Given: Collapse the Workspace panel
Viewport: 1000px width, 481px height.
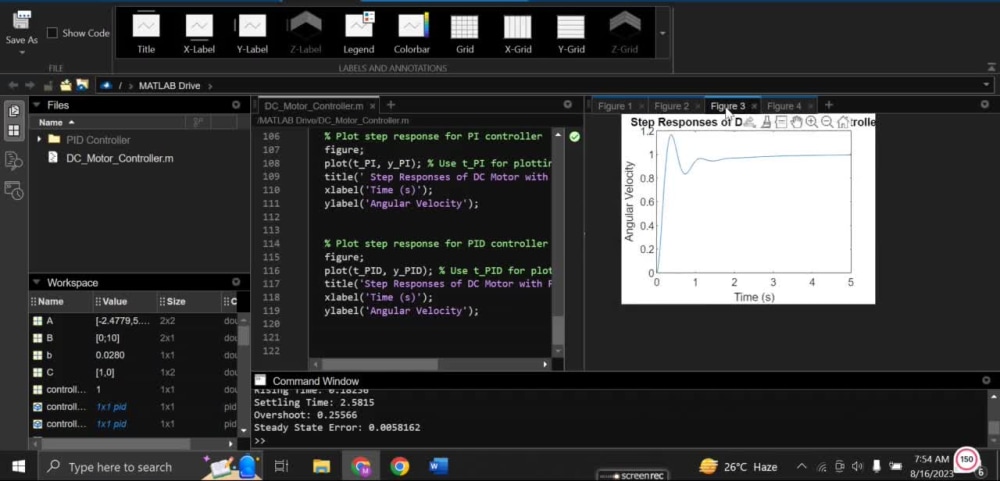Looking at the screenshot, I should pos(36,283).
